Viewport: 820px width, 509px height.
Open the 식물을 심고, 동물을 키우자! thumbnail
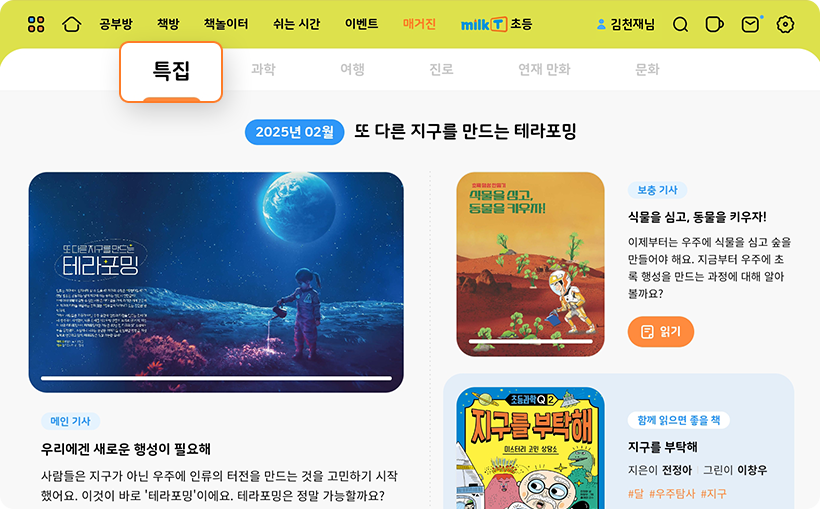click(530, 264)
